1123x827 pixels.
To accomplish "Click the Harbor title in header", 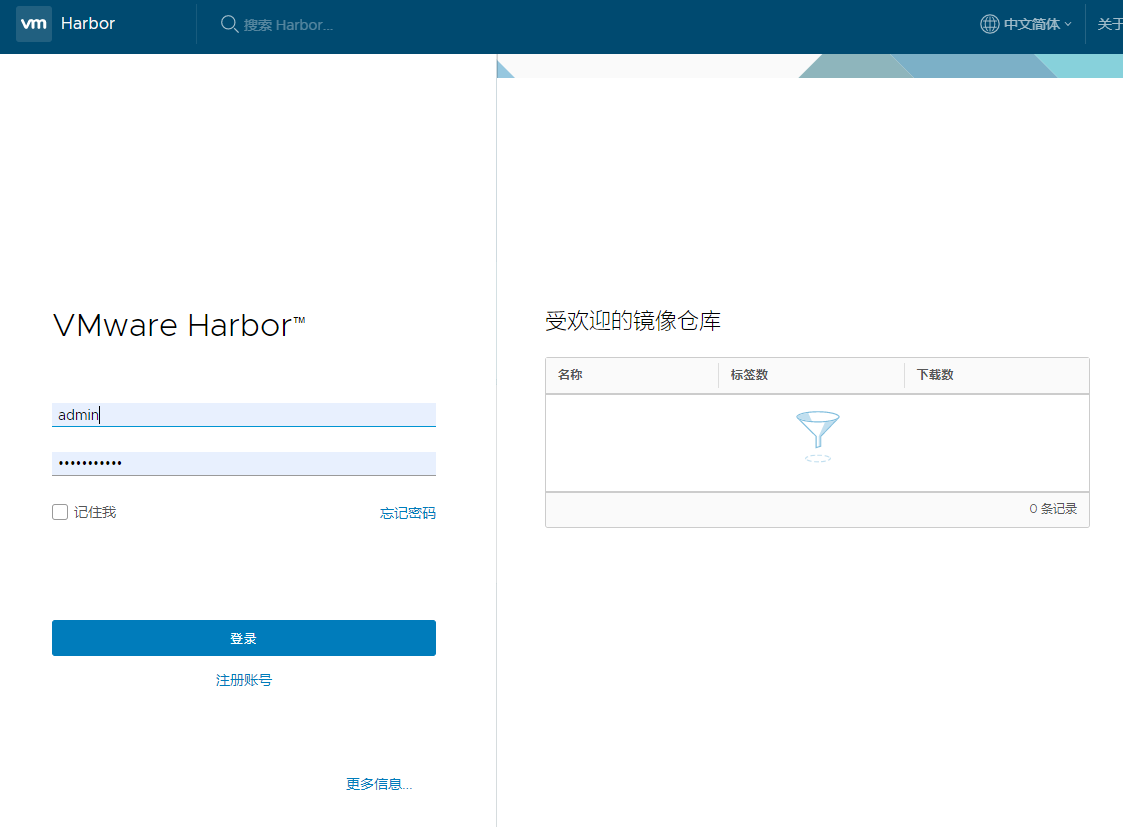I will click(x=88, y=24).
